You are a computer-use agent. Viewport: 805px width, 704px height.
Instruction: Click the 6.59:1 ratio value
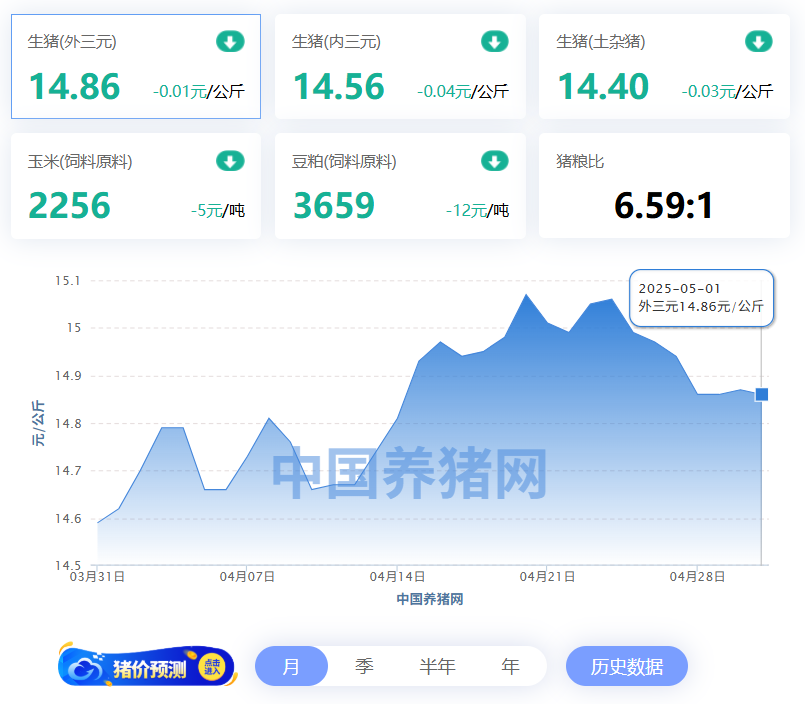[664, 205]
